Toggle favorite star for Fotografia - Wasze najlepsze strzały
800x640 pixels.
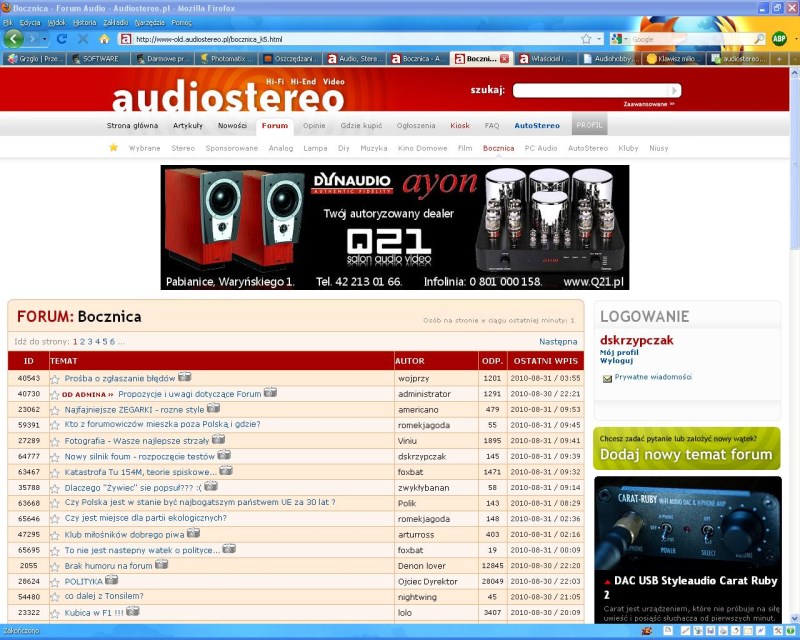tap(55, 441)
